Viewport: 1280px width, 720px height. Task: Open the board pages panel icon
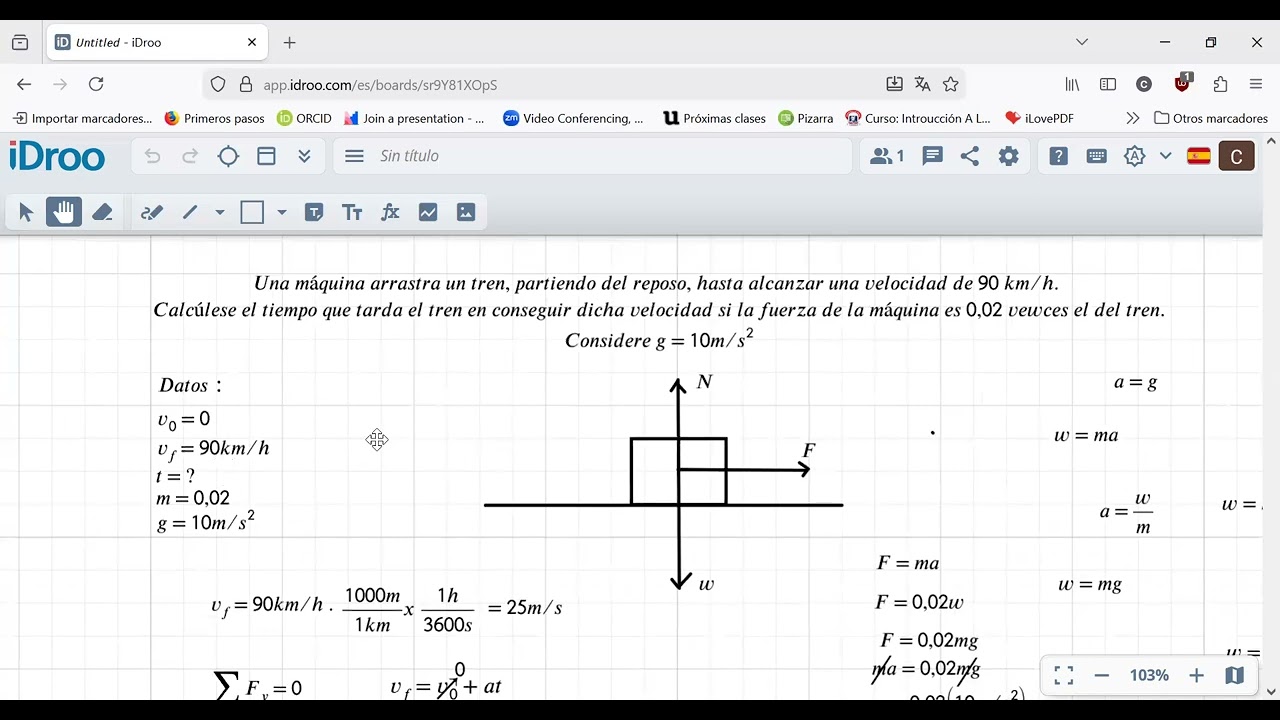[x=266, y=156]
